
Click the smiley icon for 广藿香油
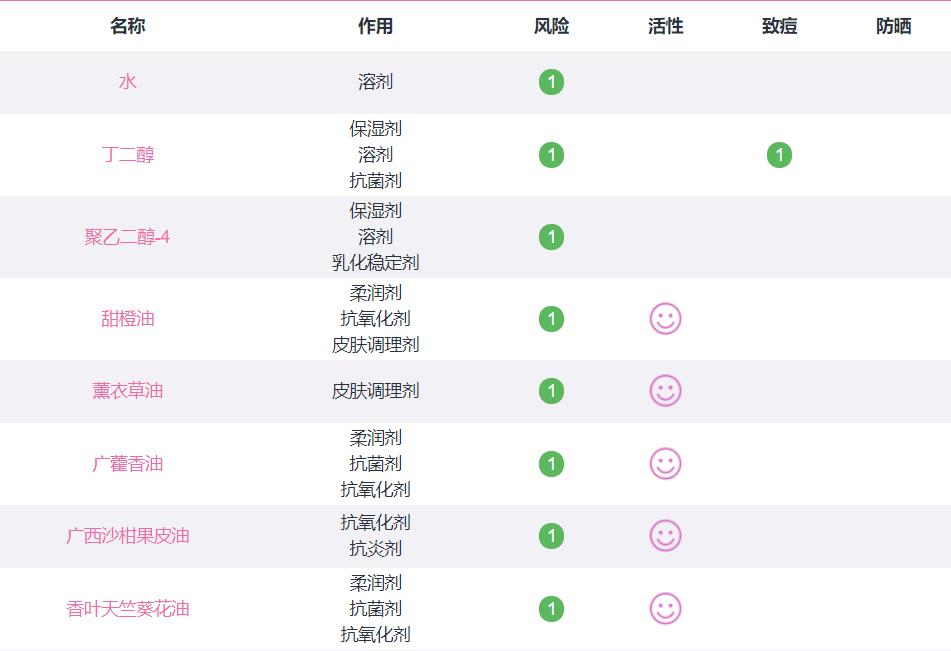click(x=665, y=464)
